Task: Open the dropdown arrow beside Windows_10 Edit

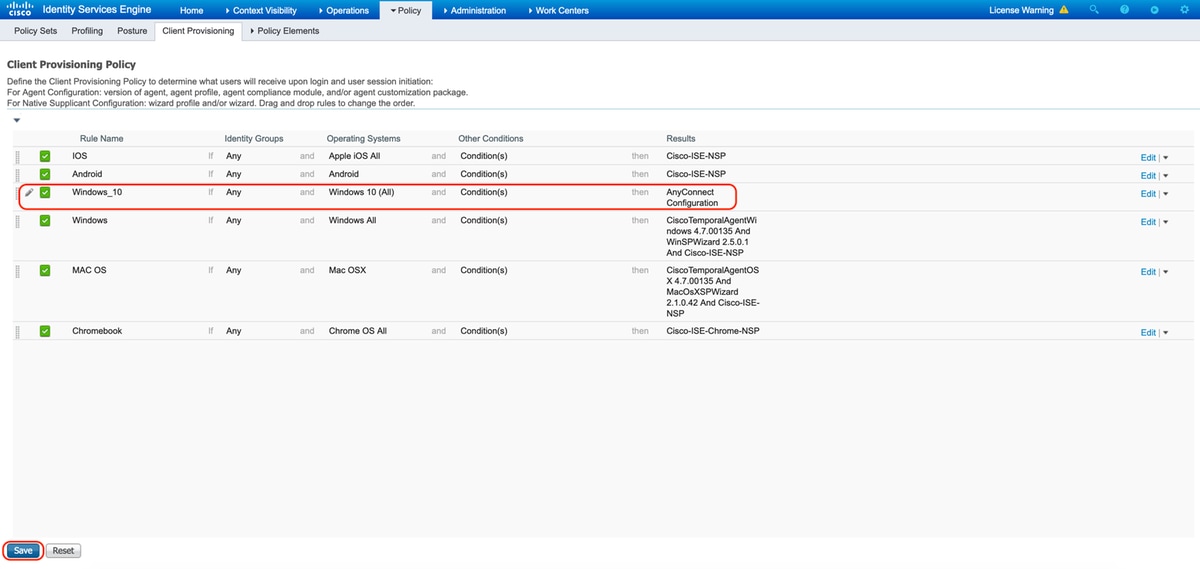Action: click(1165, 194)
